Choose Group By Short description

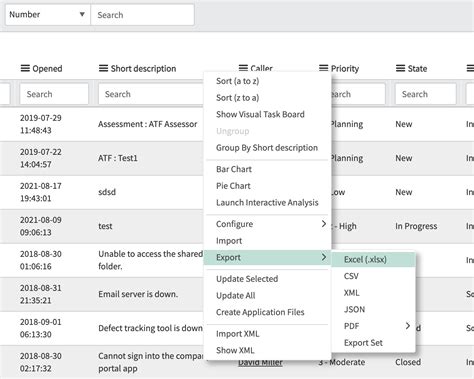[x=267, y=148]
